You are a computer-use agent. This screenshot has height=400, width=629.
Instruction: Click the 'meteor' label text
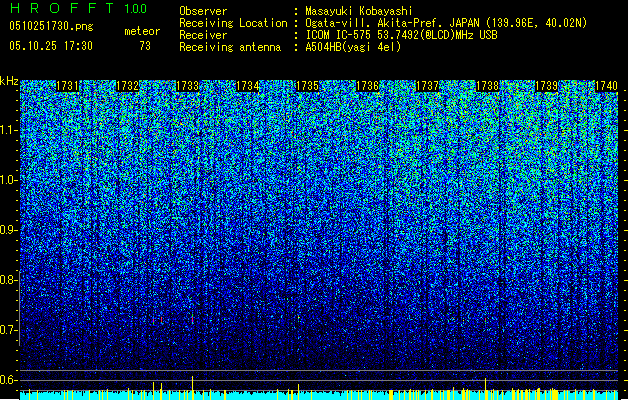point(142,31)
